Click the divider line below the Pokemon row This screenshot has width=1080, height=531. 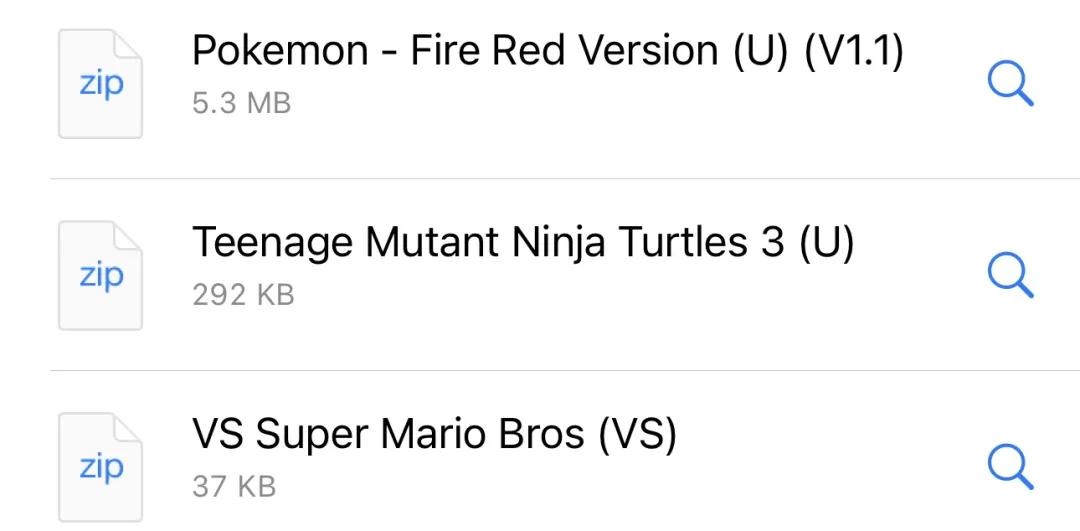[565, 178]
